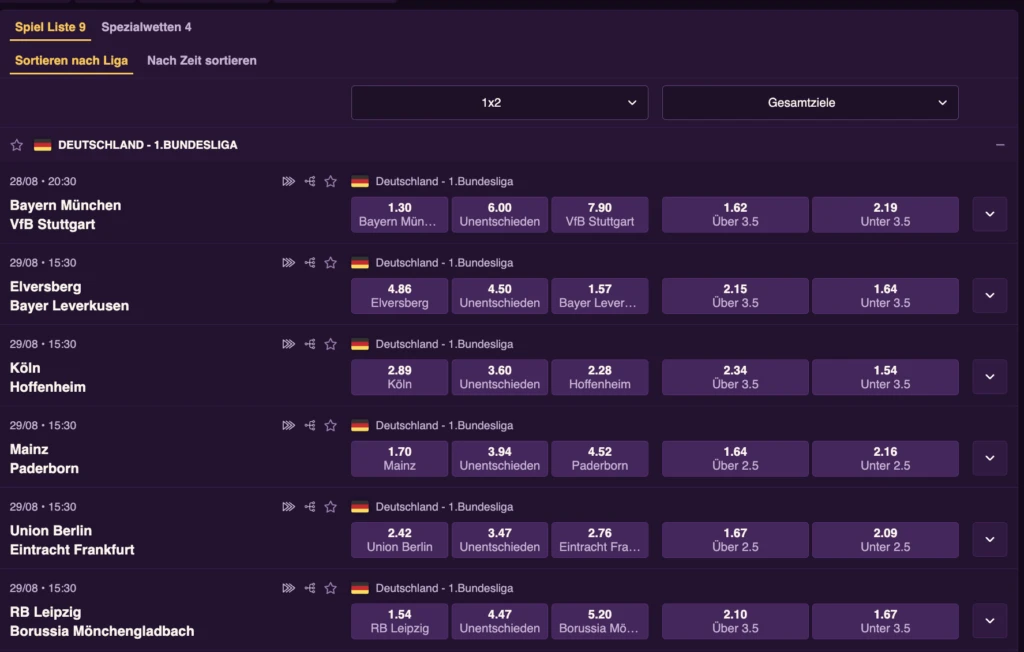The height and width of the screenshot is (652, 1024).
Task: Bet on Paderborn win at 4.52
Action: (x=600, y=458)
